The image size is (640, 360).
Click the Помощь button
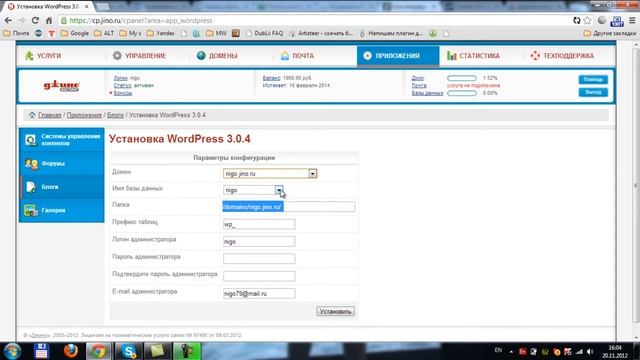[x=593, y=79]
